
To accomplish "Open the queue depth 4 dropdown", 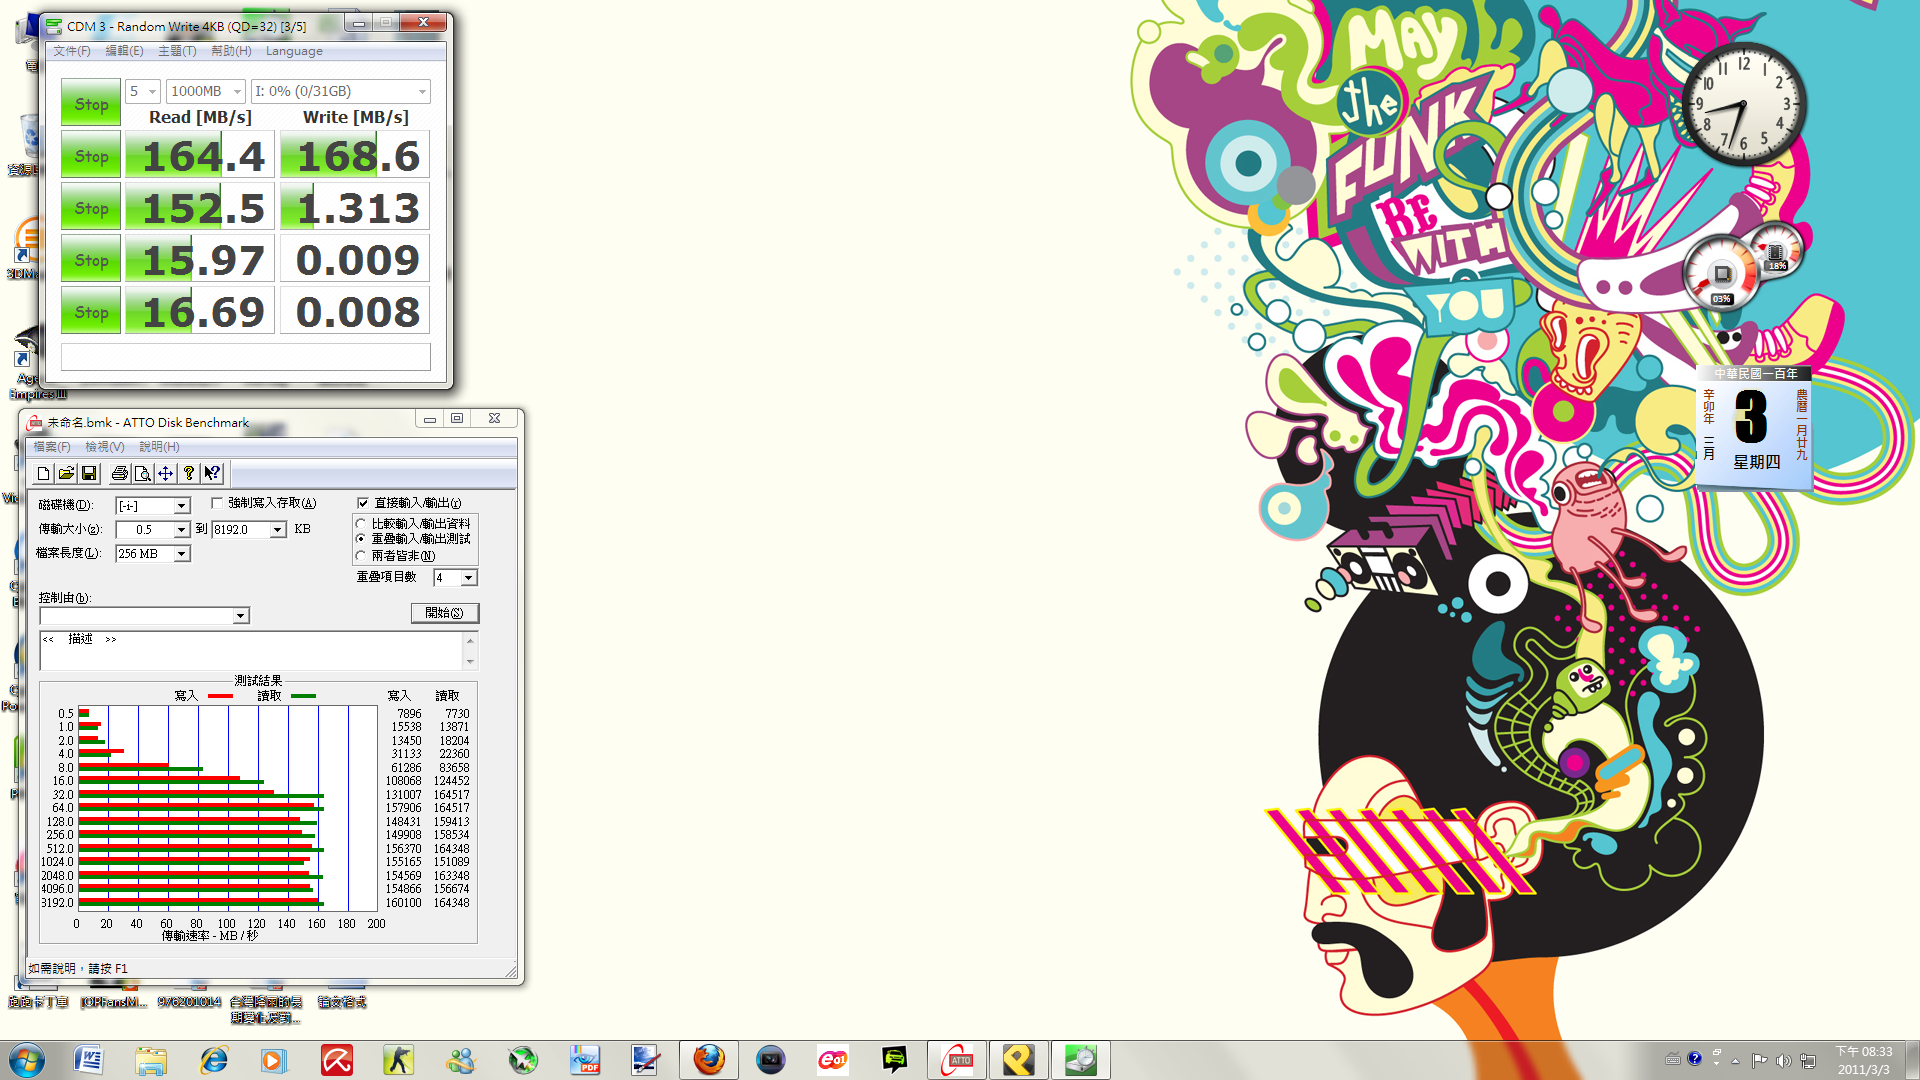I will [x=468, y=578].
